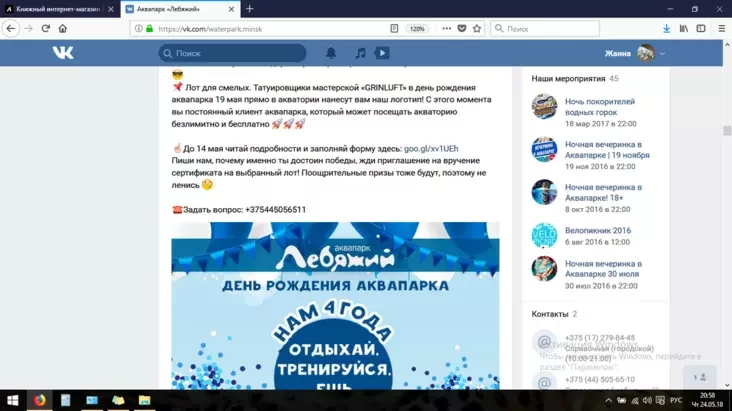Screen dimensions: 732x411
Task: Open VK notifications bell
Action: click(x=331, y=53)
